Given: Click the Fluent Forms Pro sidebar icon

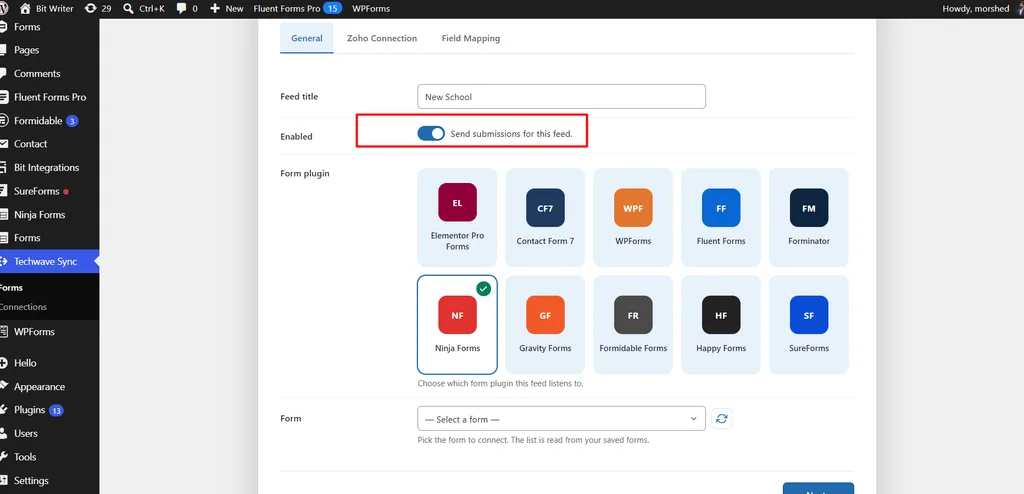Looking at the screenshot, I should click(3, 97).
